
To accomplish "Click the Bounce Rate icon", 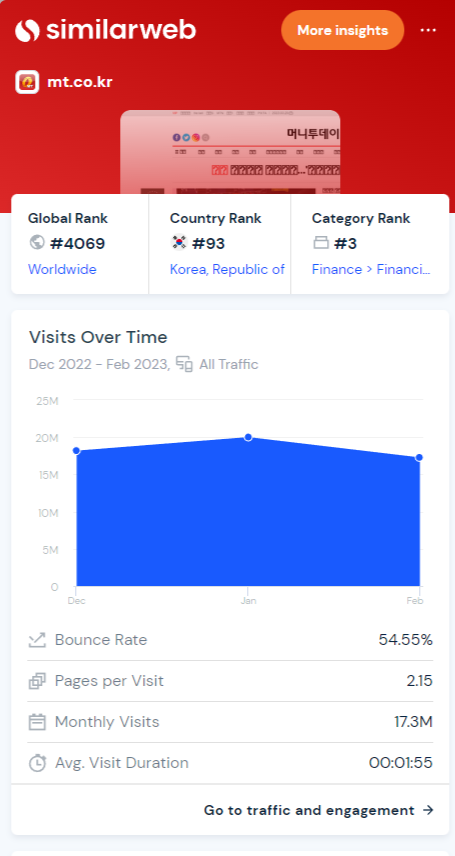I will (37, 640).
